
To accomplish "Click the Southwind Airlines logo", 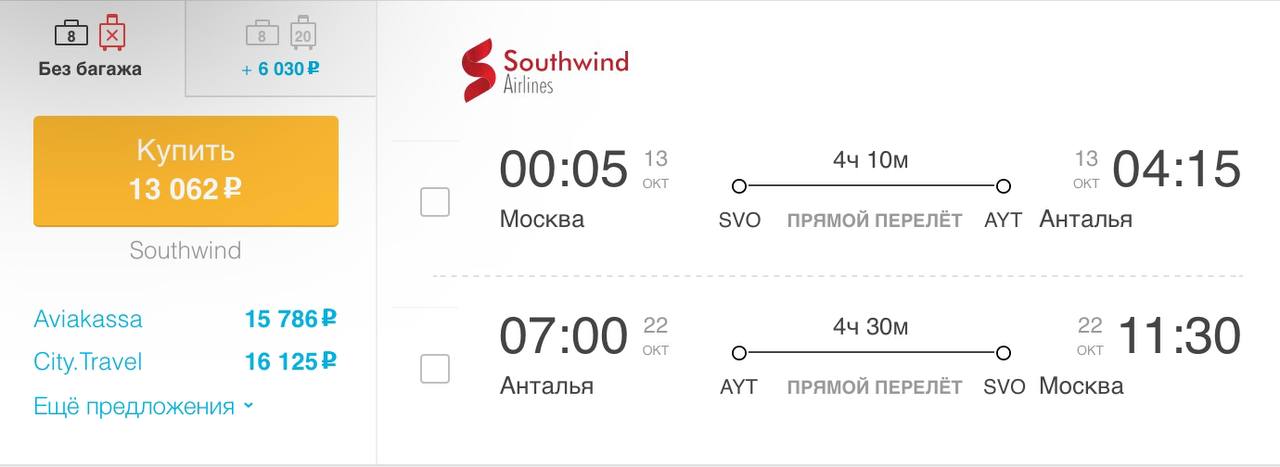I will click(545, 70).
